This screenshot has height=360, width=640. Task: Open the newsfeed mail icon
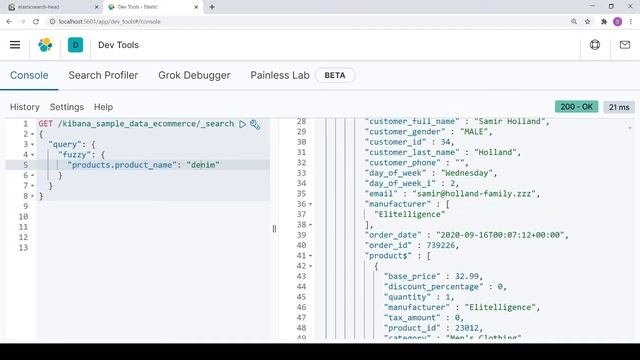tap(624, 45)
